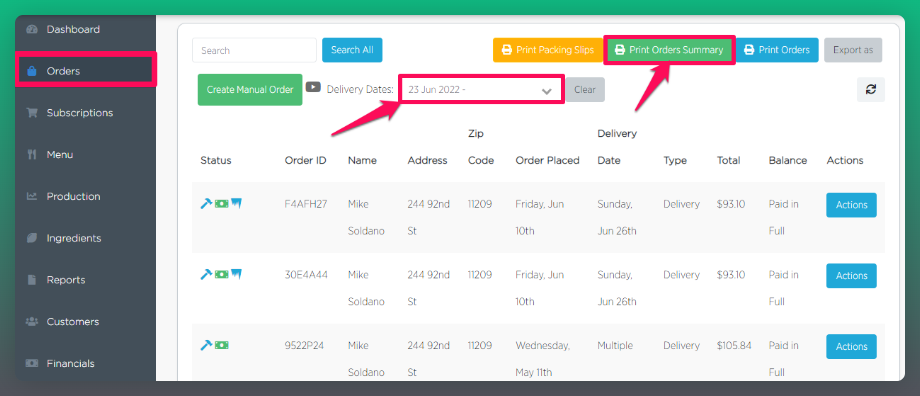Click order ID 30E4A44

[306, 275]
